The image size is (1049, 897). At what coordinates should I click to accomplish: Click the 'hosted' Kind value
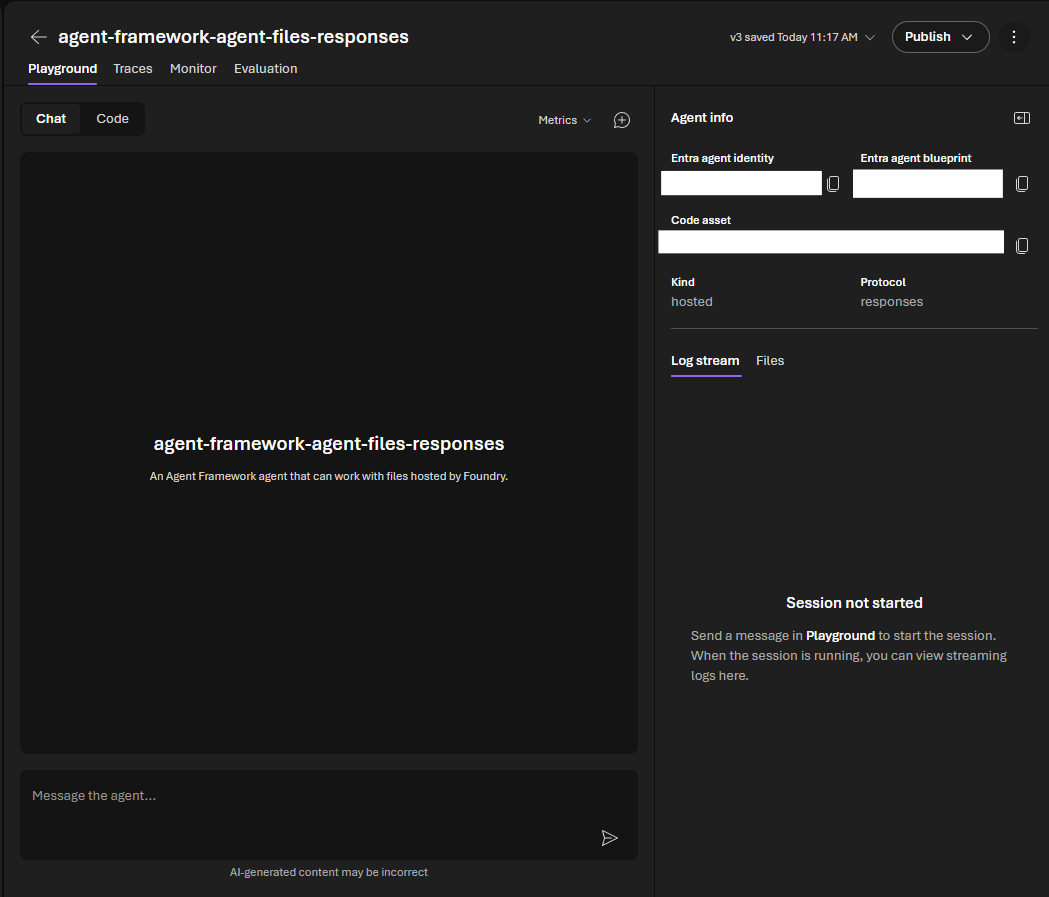point(692,302)
